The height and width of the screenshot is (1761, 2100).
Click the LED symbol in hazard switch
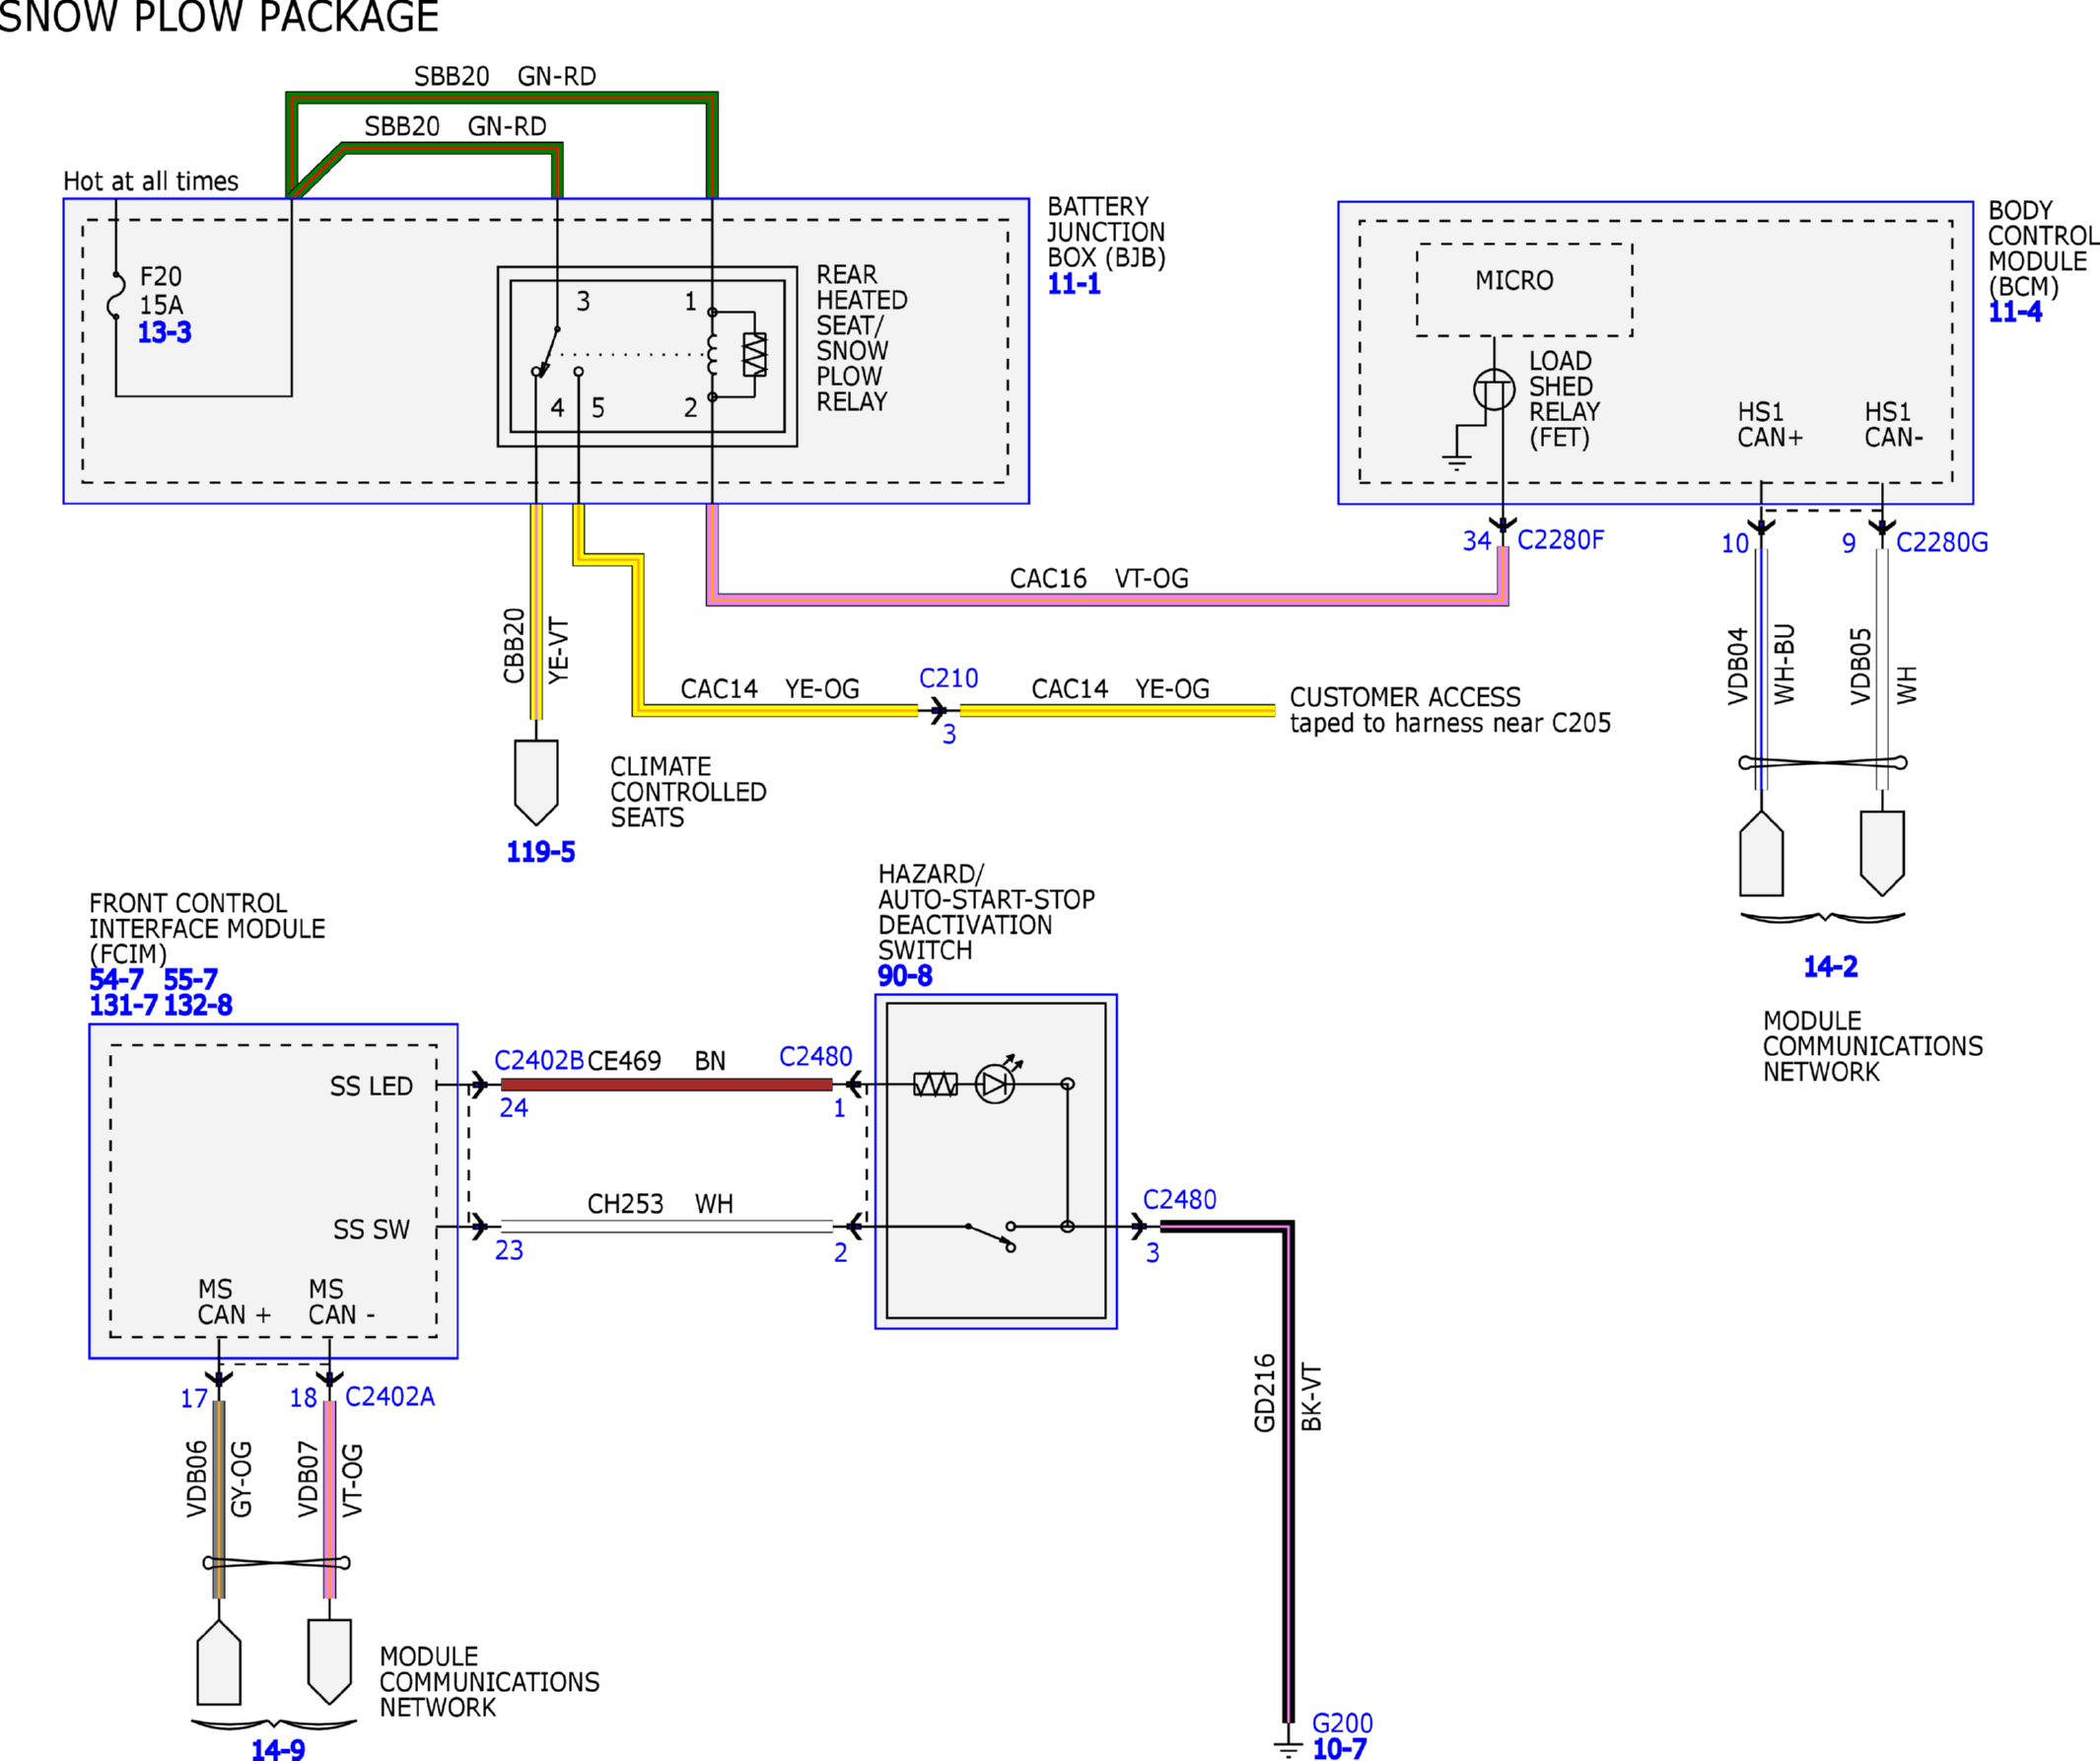[996, 1084]
